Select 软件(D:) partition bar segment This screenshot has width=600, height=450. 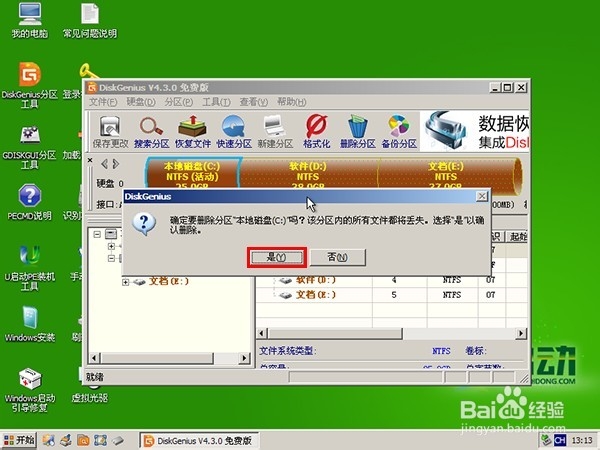coord(308,174)
